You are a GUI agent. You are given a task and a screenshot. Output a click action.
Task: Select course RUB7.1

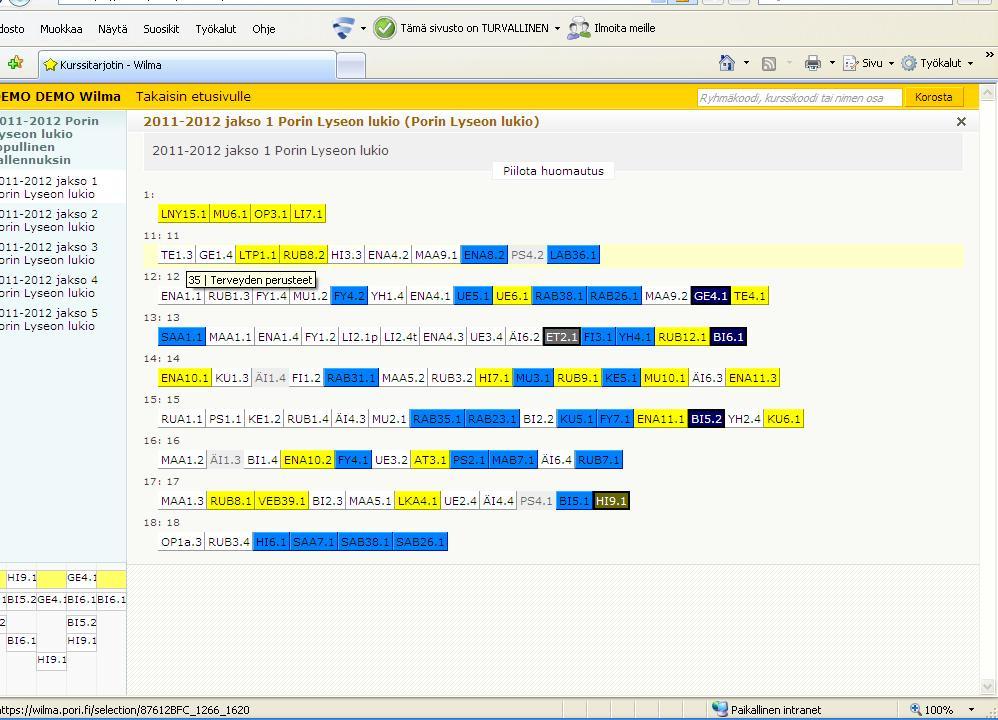[599, 460]
